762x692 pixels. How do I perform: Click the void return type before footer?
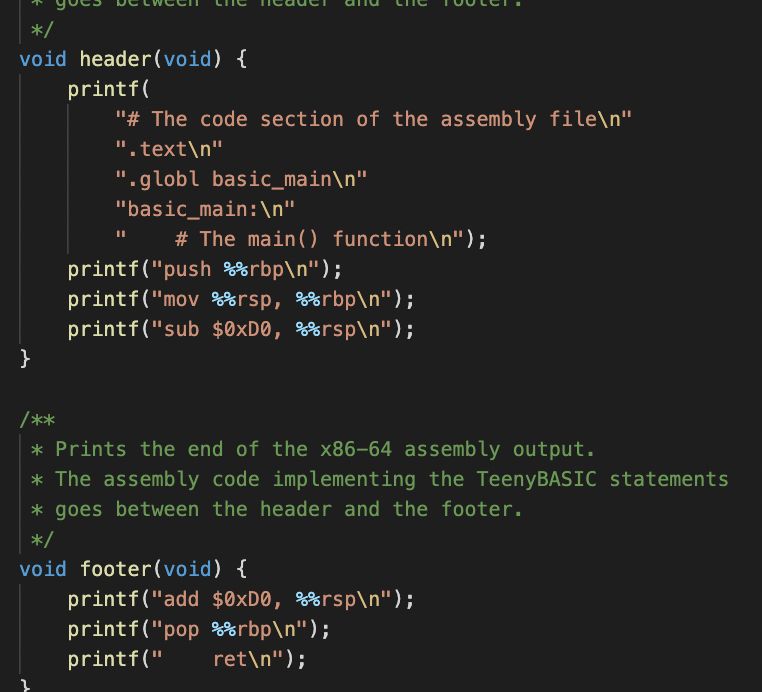[43, 569]
